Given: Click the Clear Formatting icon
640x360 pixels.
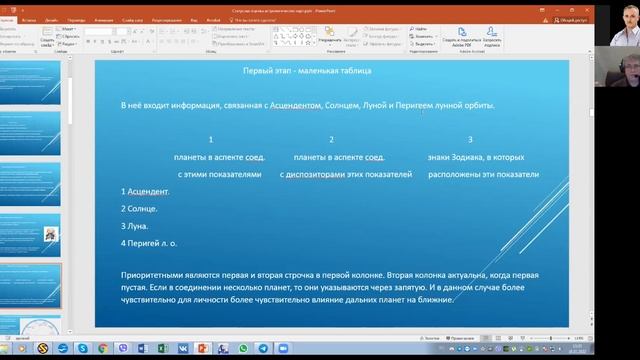Looking at the screenshot, I should (x=152, y=32).
